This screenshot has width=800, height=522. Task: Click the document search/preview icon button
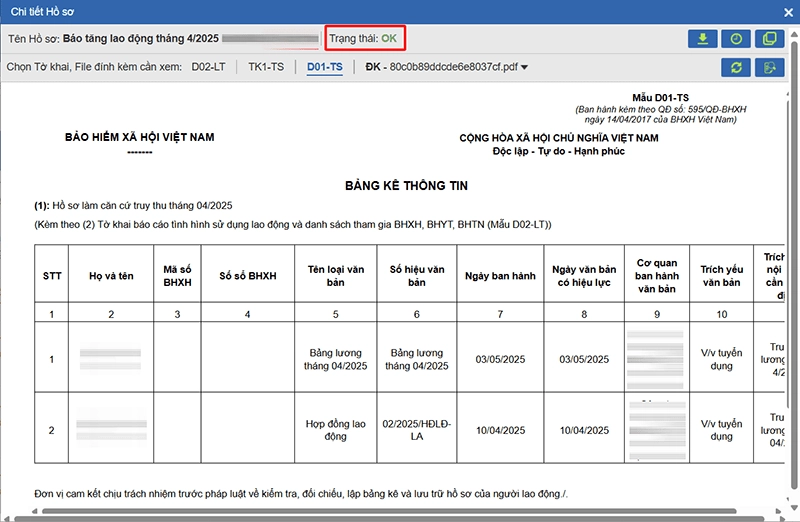tap(769, 67)
